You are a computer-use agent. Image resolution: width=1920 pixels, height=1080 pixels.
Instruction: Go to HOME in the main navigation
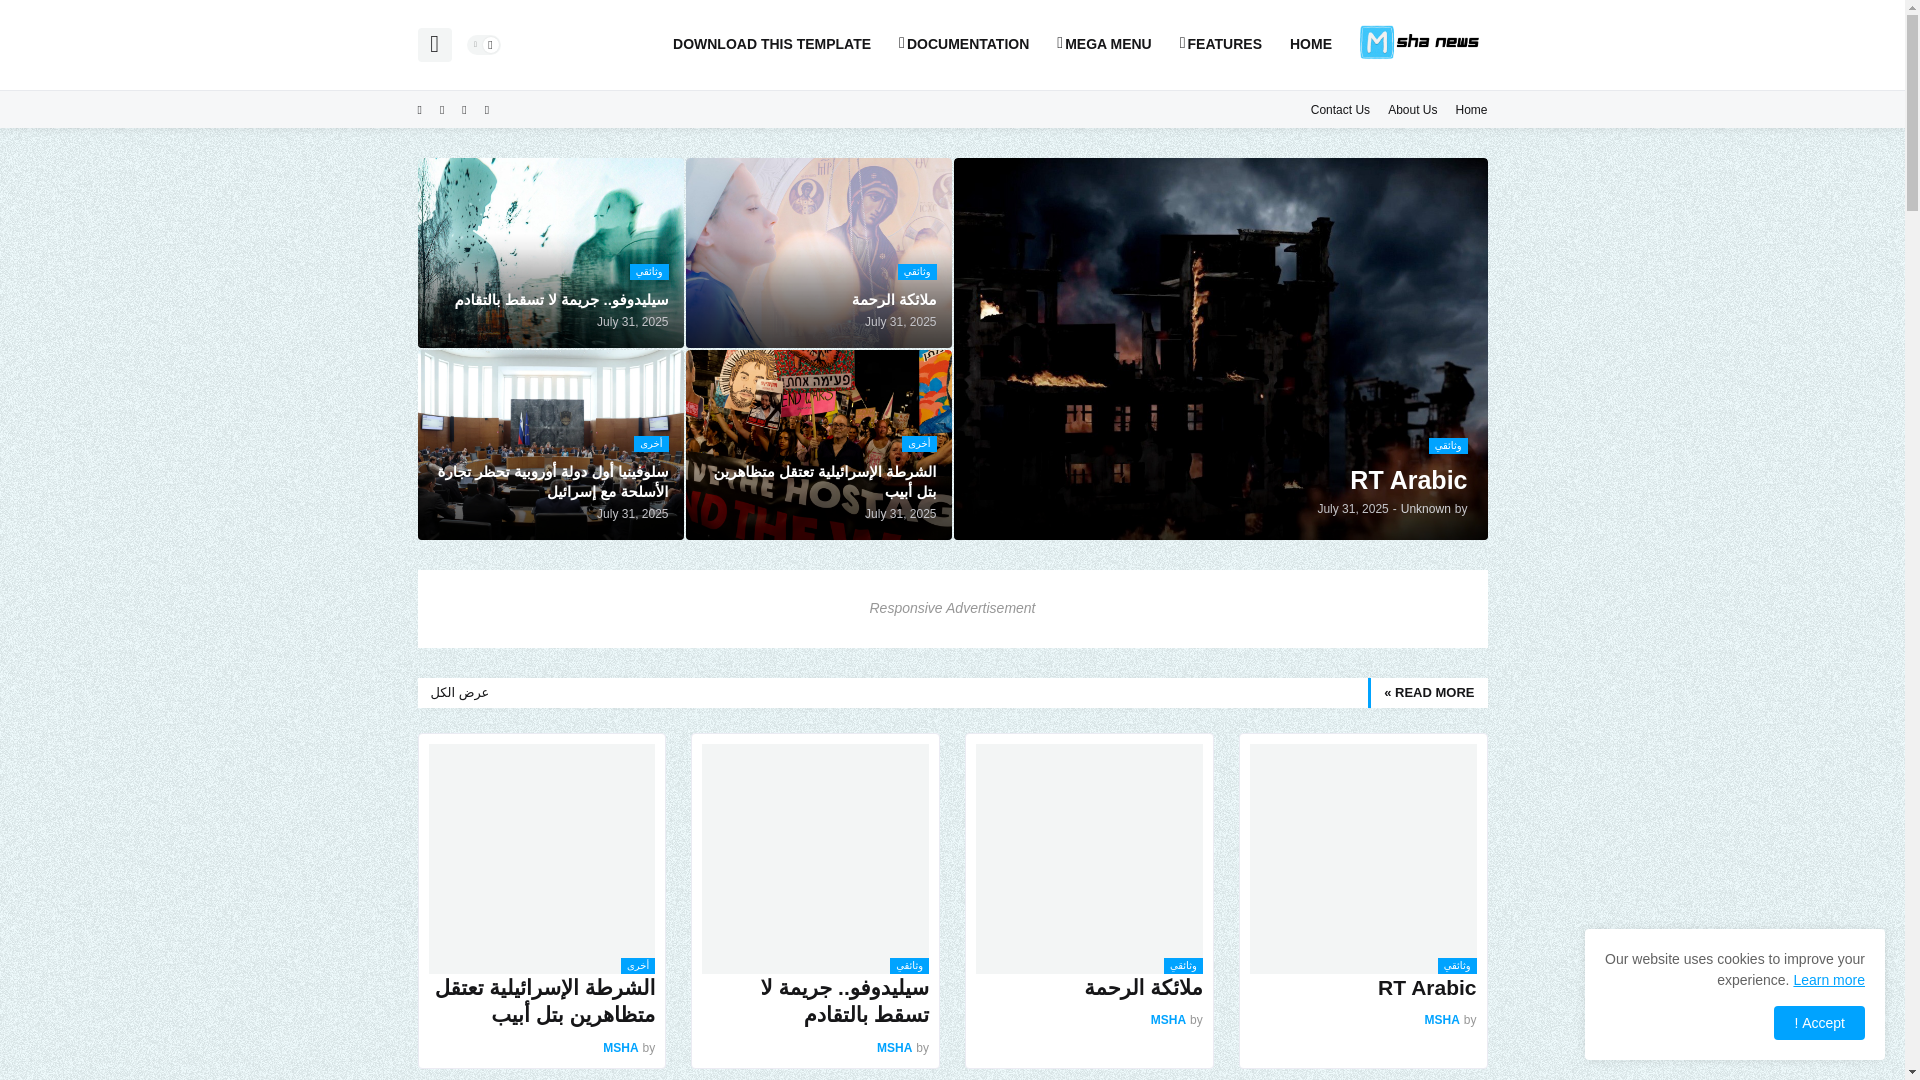(1310, 44)
